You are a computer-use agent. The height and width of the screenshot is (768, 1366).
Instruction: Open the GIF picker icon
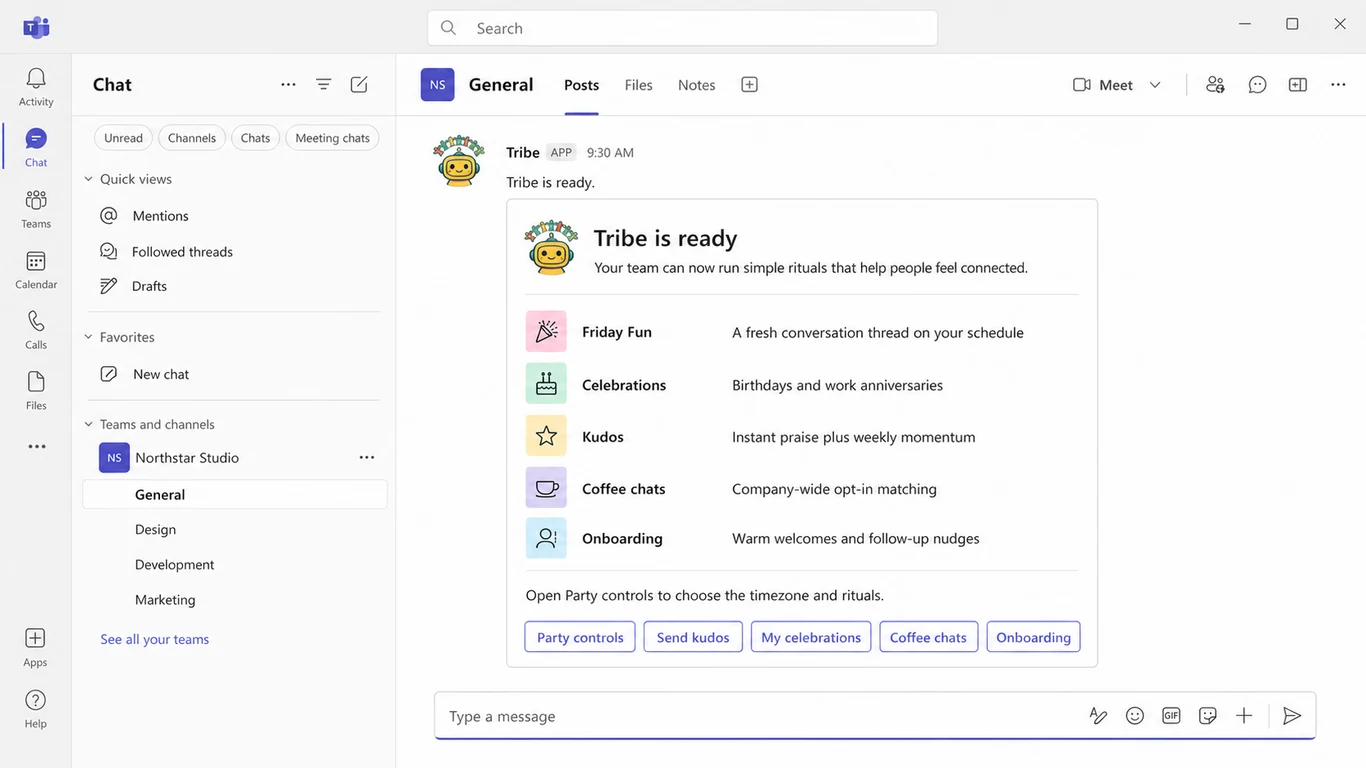1171,716
